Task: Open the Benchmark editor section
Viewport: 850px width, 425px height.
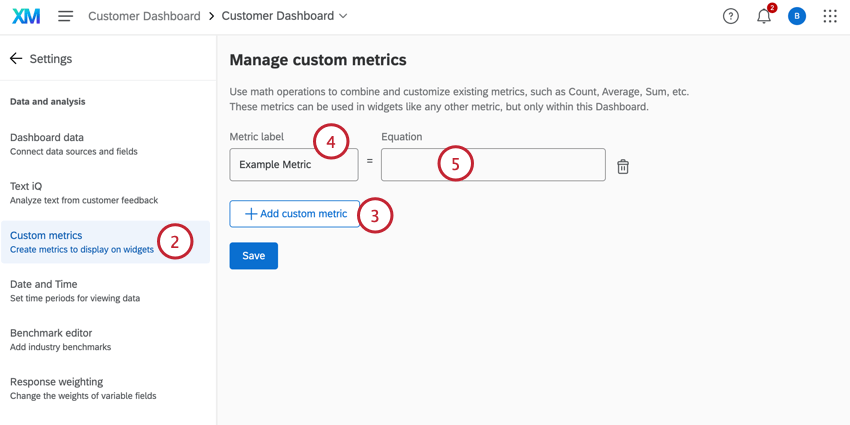Action: (60, 339)
